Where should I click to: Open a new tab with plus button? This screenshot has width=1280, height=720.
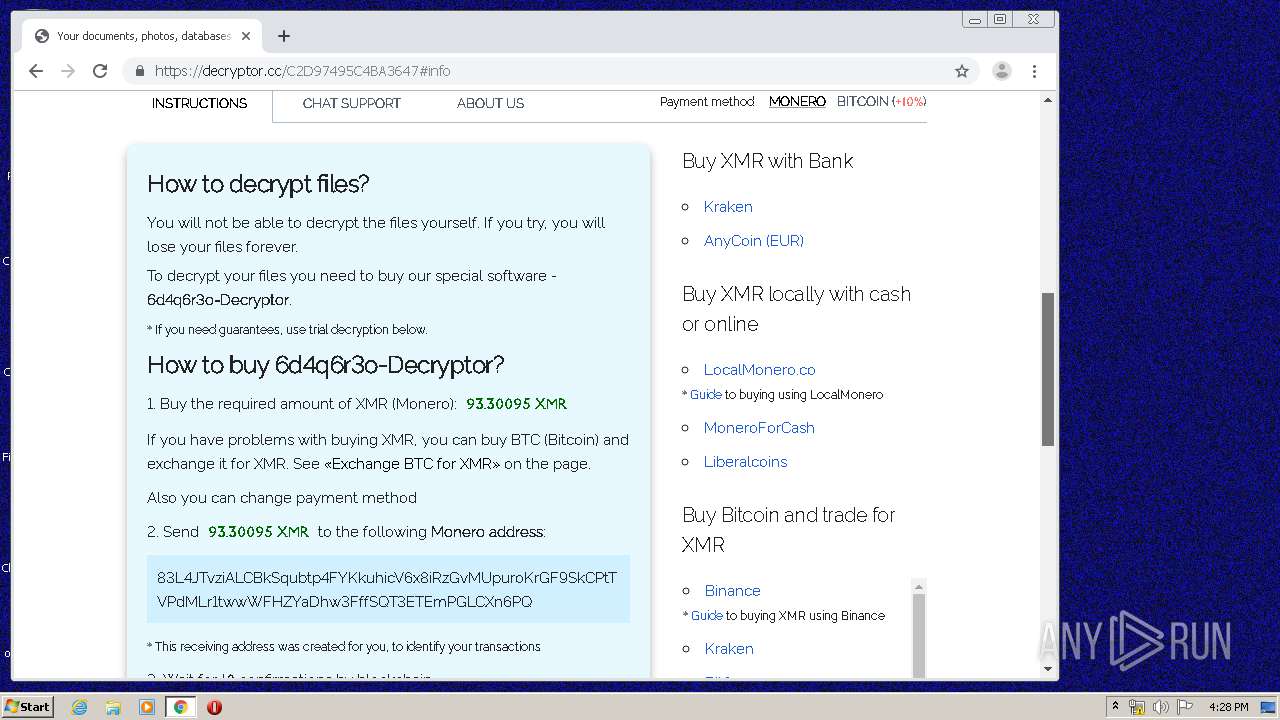284,36
